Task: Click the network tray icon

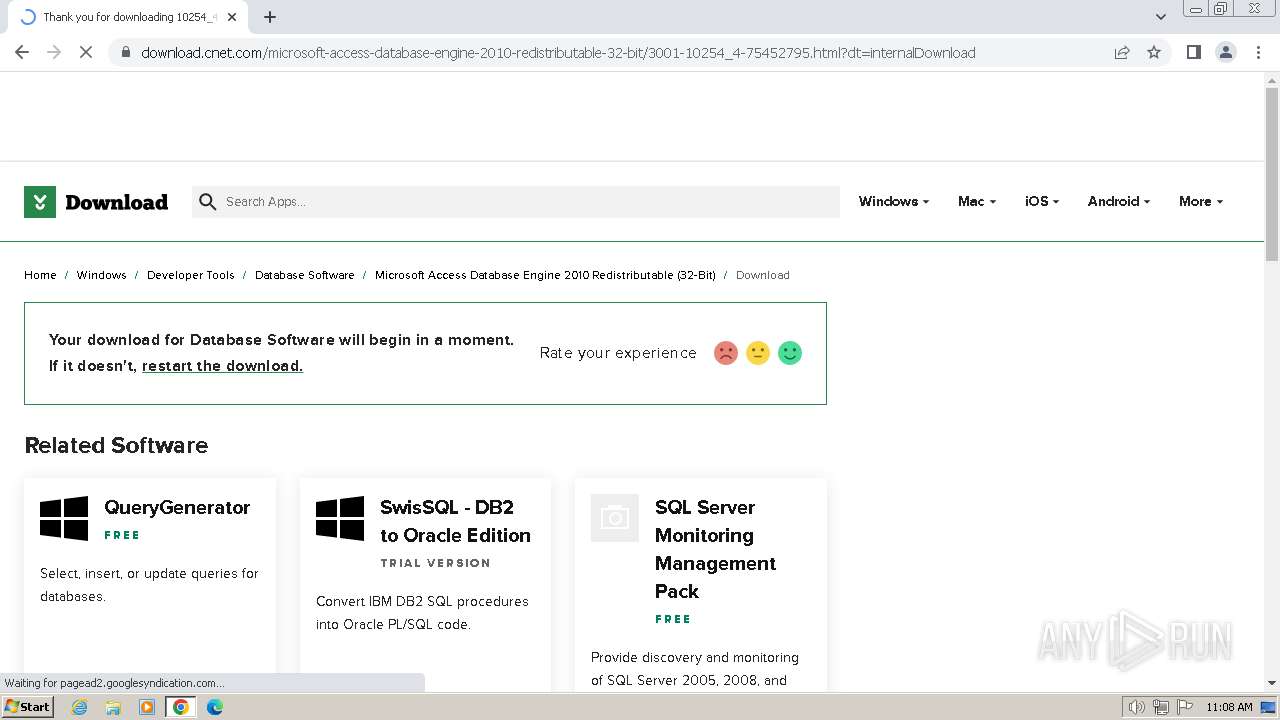Action: [1161, 707]
